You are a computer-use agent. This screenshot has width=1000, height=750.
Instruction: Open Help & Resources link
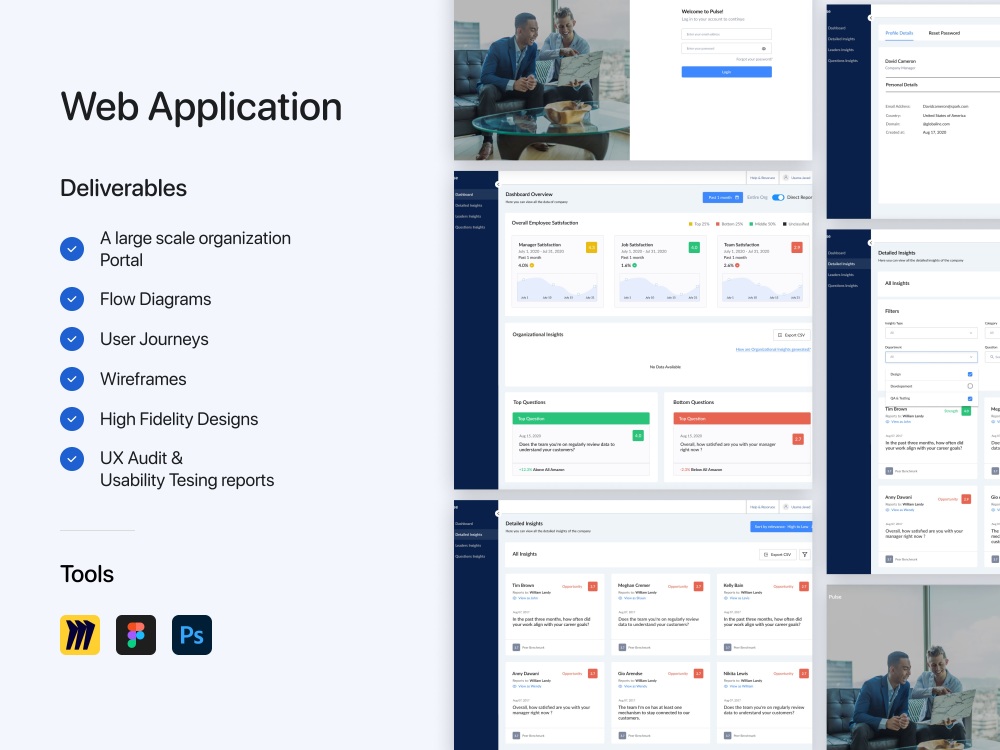point(763,507)
